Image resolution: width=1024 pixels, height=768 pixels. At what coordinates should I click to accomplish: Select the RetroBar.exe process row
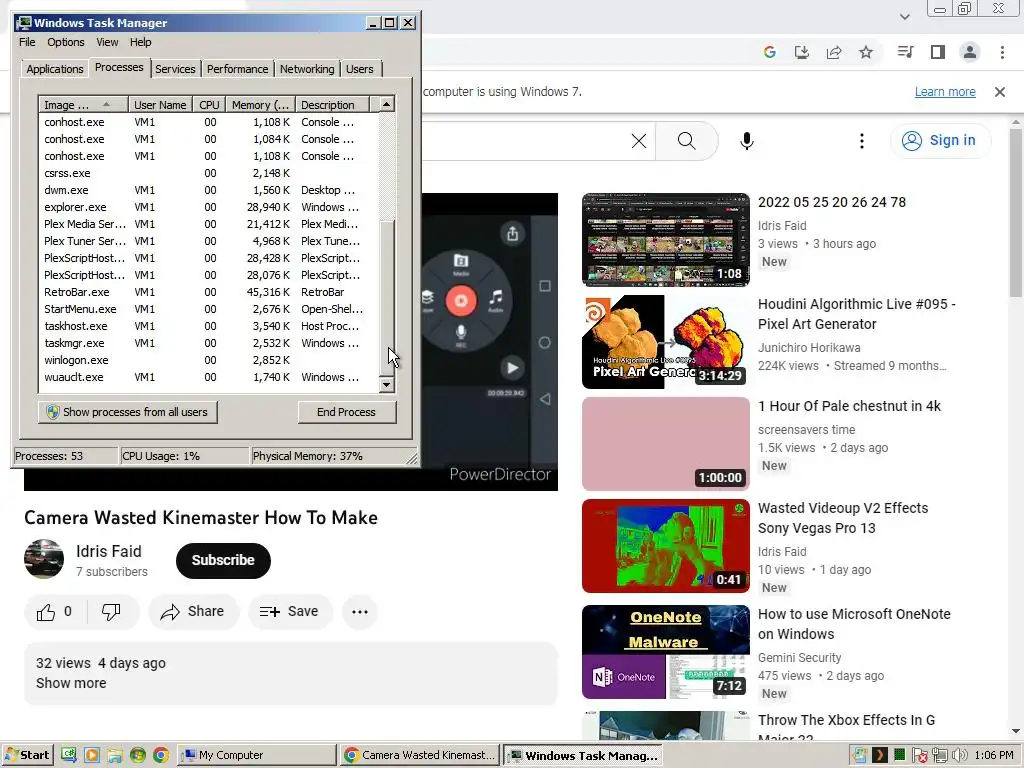208,292
